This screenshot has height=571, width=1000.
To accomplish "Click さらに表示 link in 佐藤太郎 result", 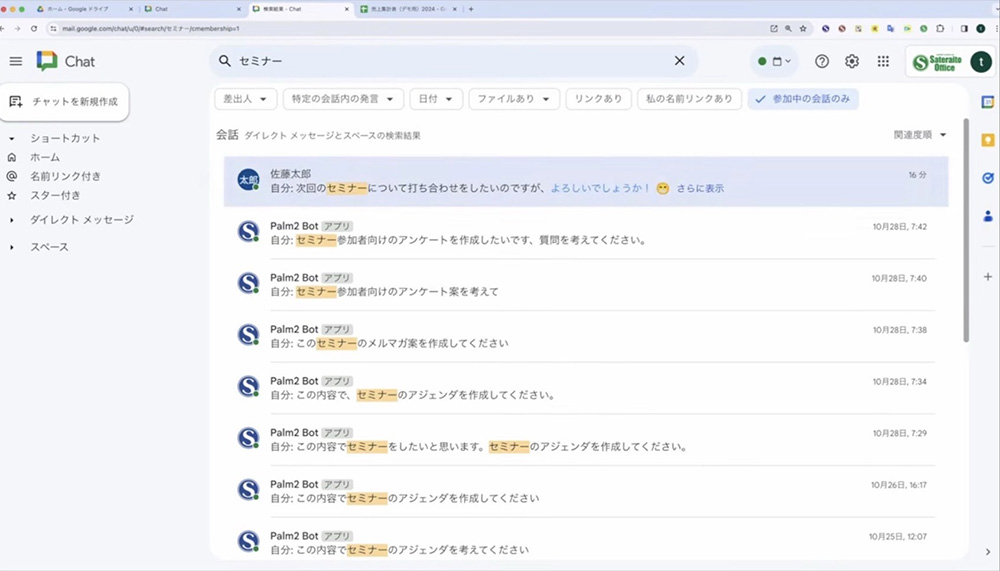I will [700, 188].
